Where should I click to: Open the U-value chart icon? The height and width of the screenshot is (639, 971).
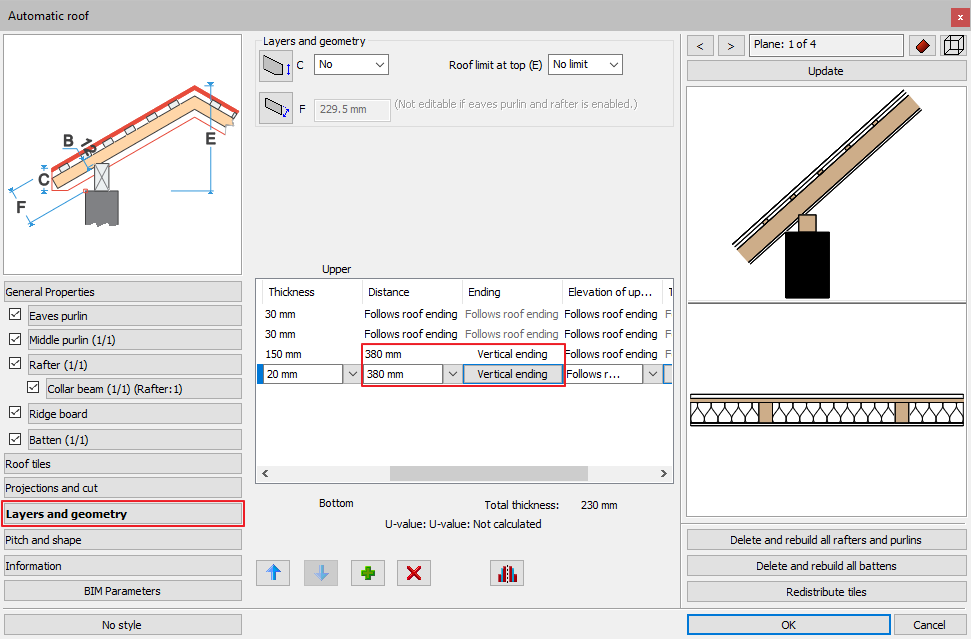[x=506, y=573]
